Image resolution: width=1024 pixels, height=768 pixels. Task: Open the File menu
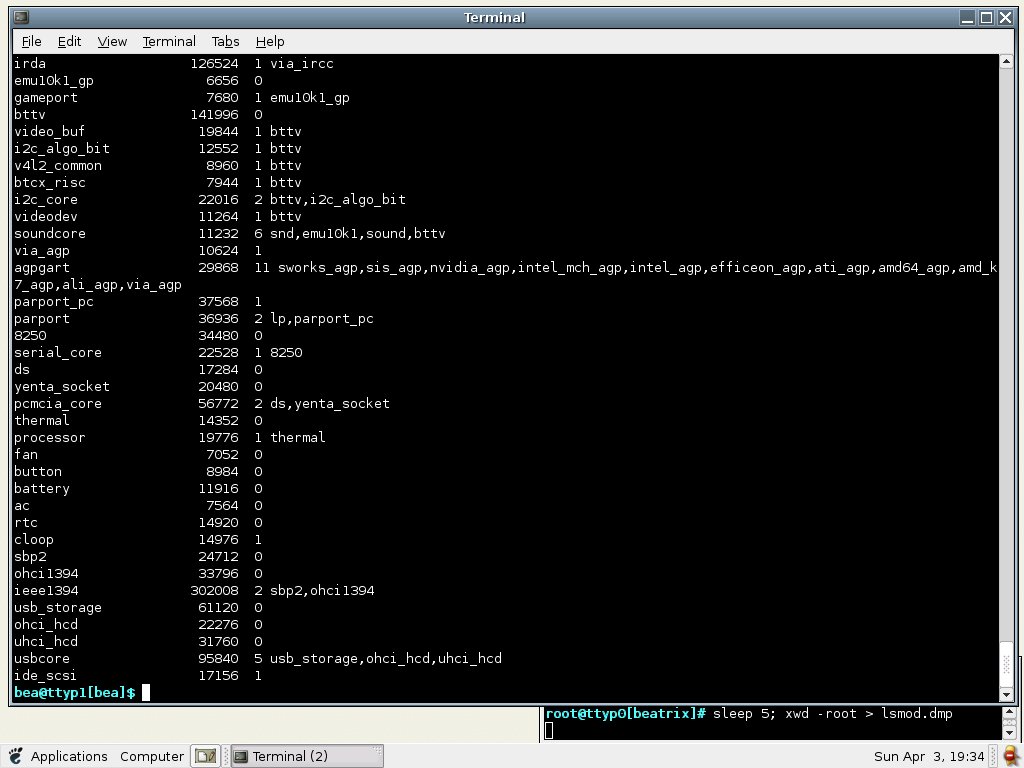31,42
